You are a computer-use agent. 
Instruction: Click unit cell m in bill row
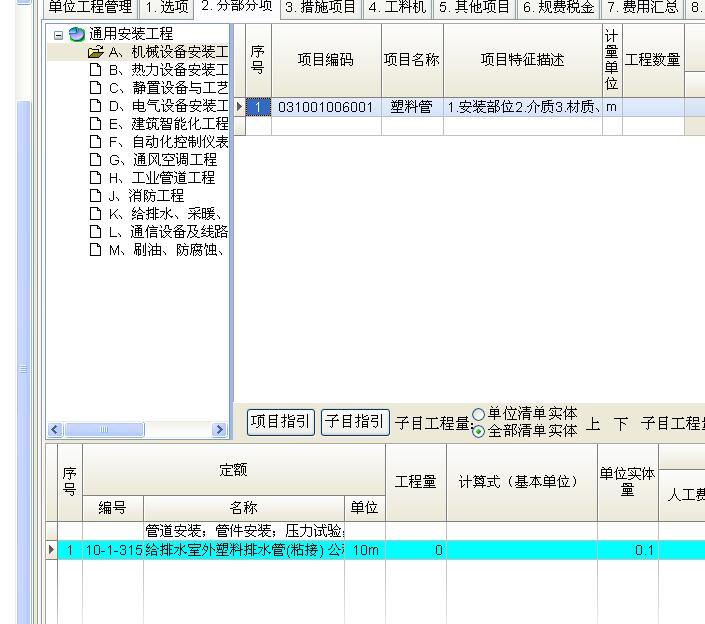tap(612, 107)
